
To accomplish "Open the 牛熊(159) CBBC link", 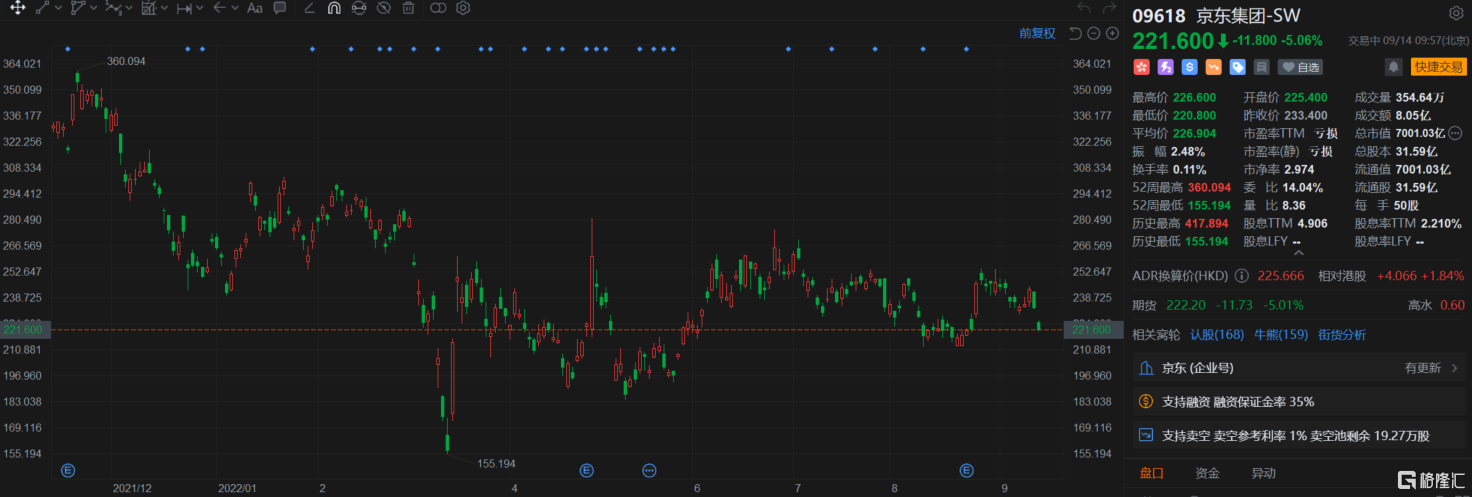I will pyautogui.click(x=1281, y=335).
